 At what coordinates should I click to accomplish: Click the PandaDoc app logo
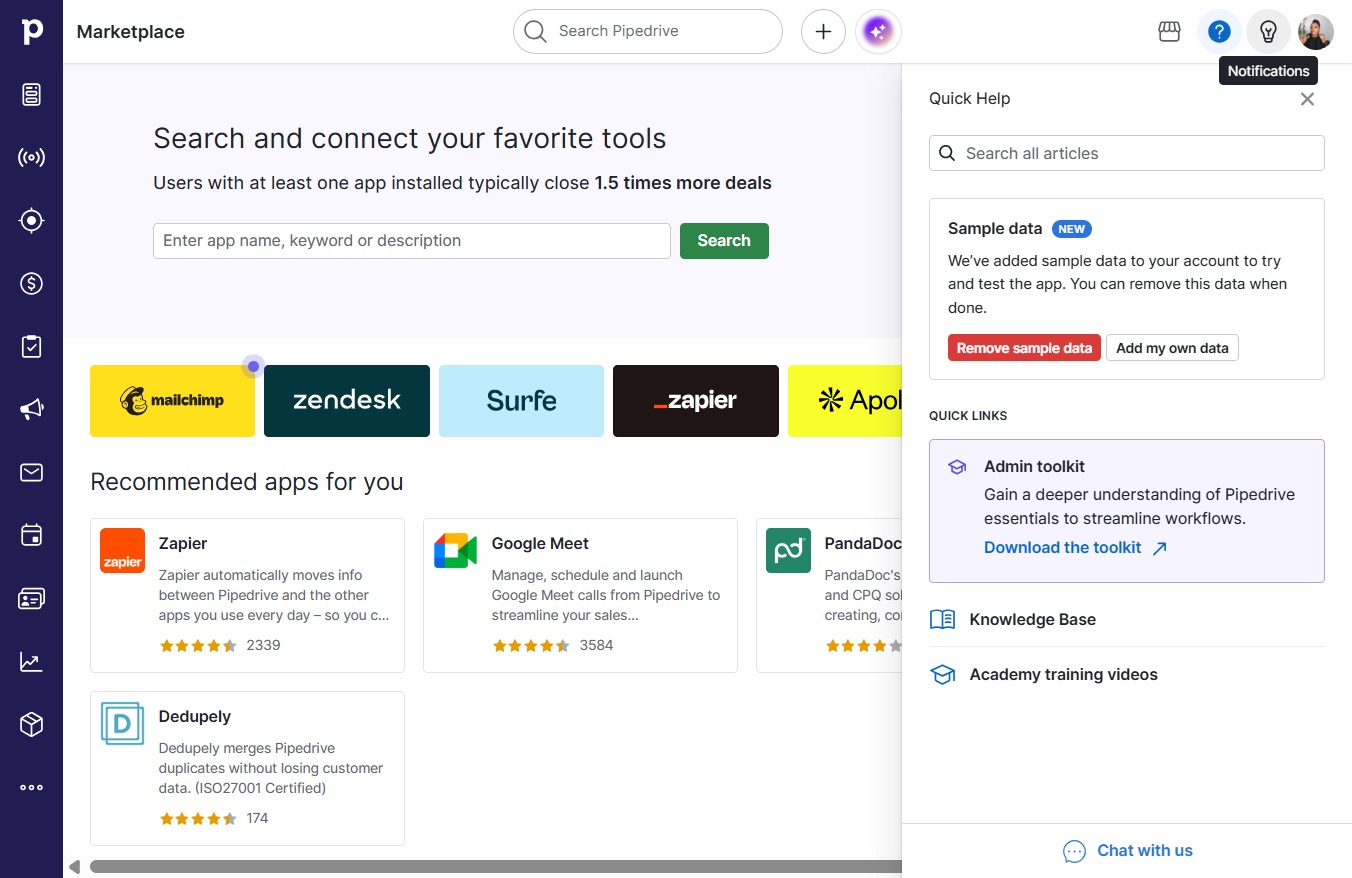789,551
